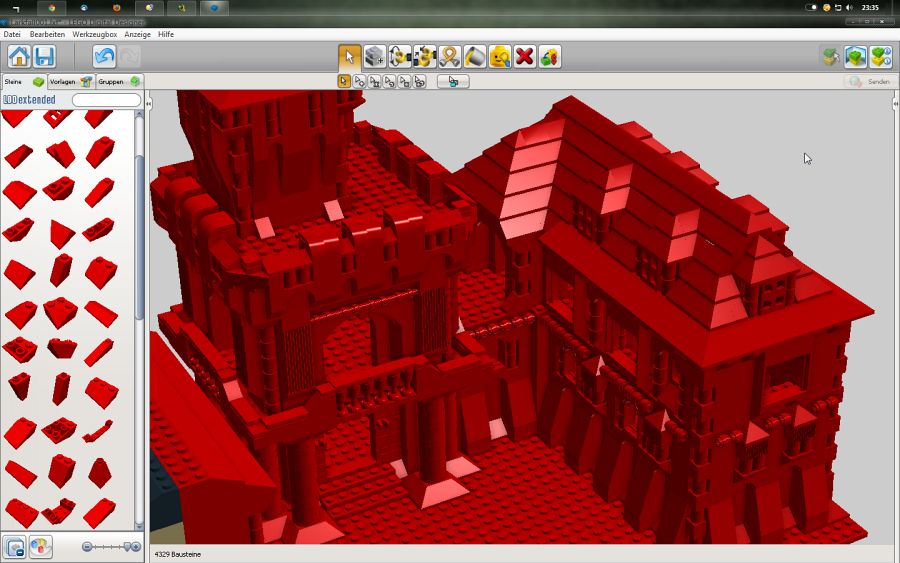
Task: Collapse all brick groups in the palette
Action: pos(14,547)
